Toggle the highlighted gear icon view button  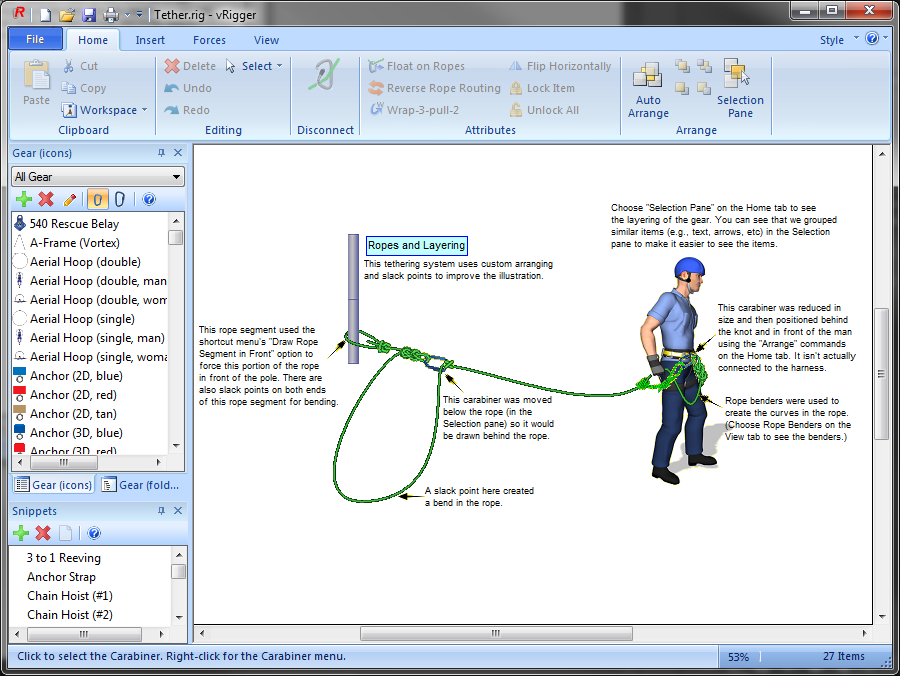(98, 200)
